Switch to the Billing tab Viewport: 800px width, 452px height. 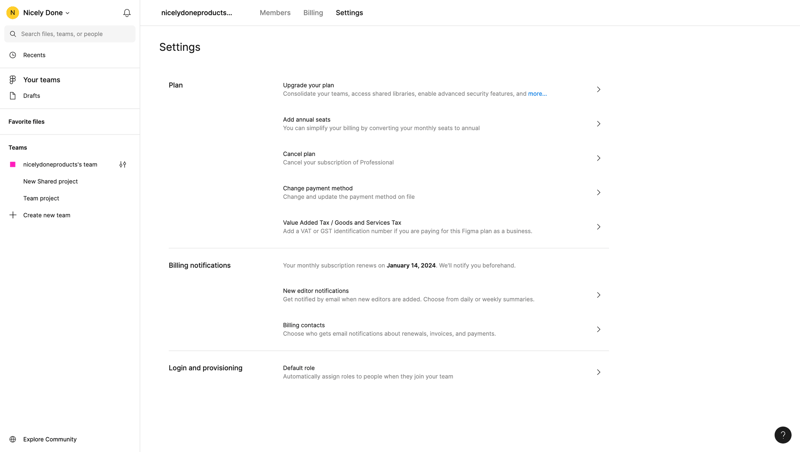tap(313, 13)
